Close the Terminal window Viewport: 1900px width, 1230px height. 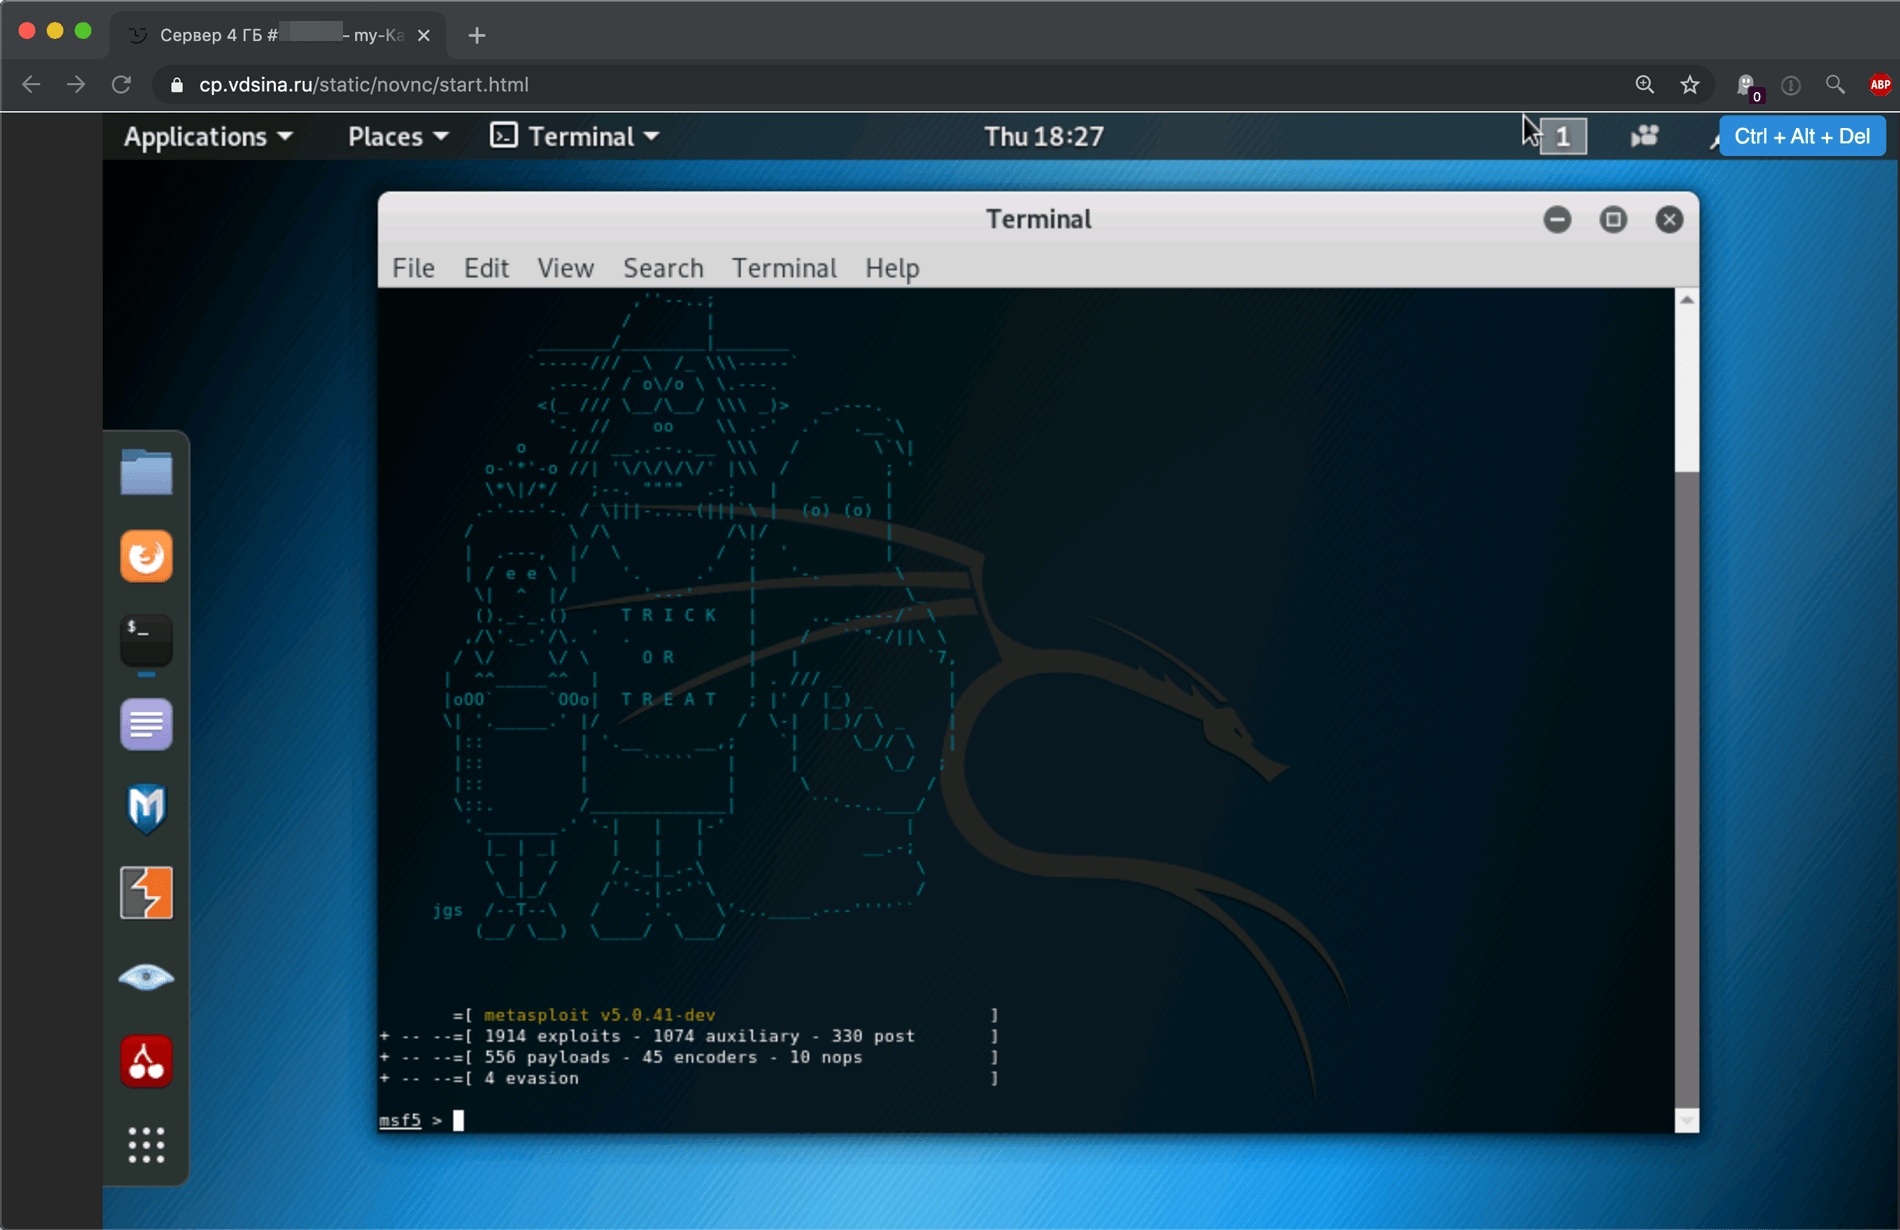point(1669,219)
